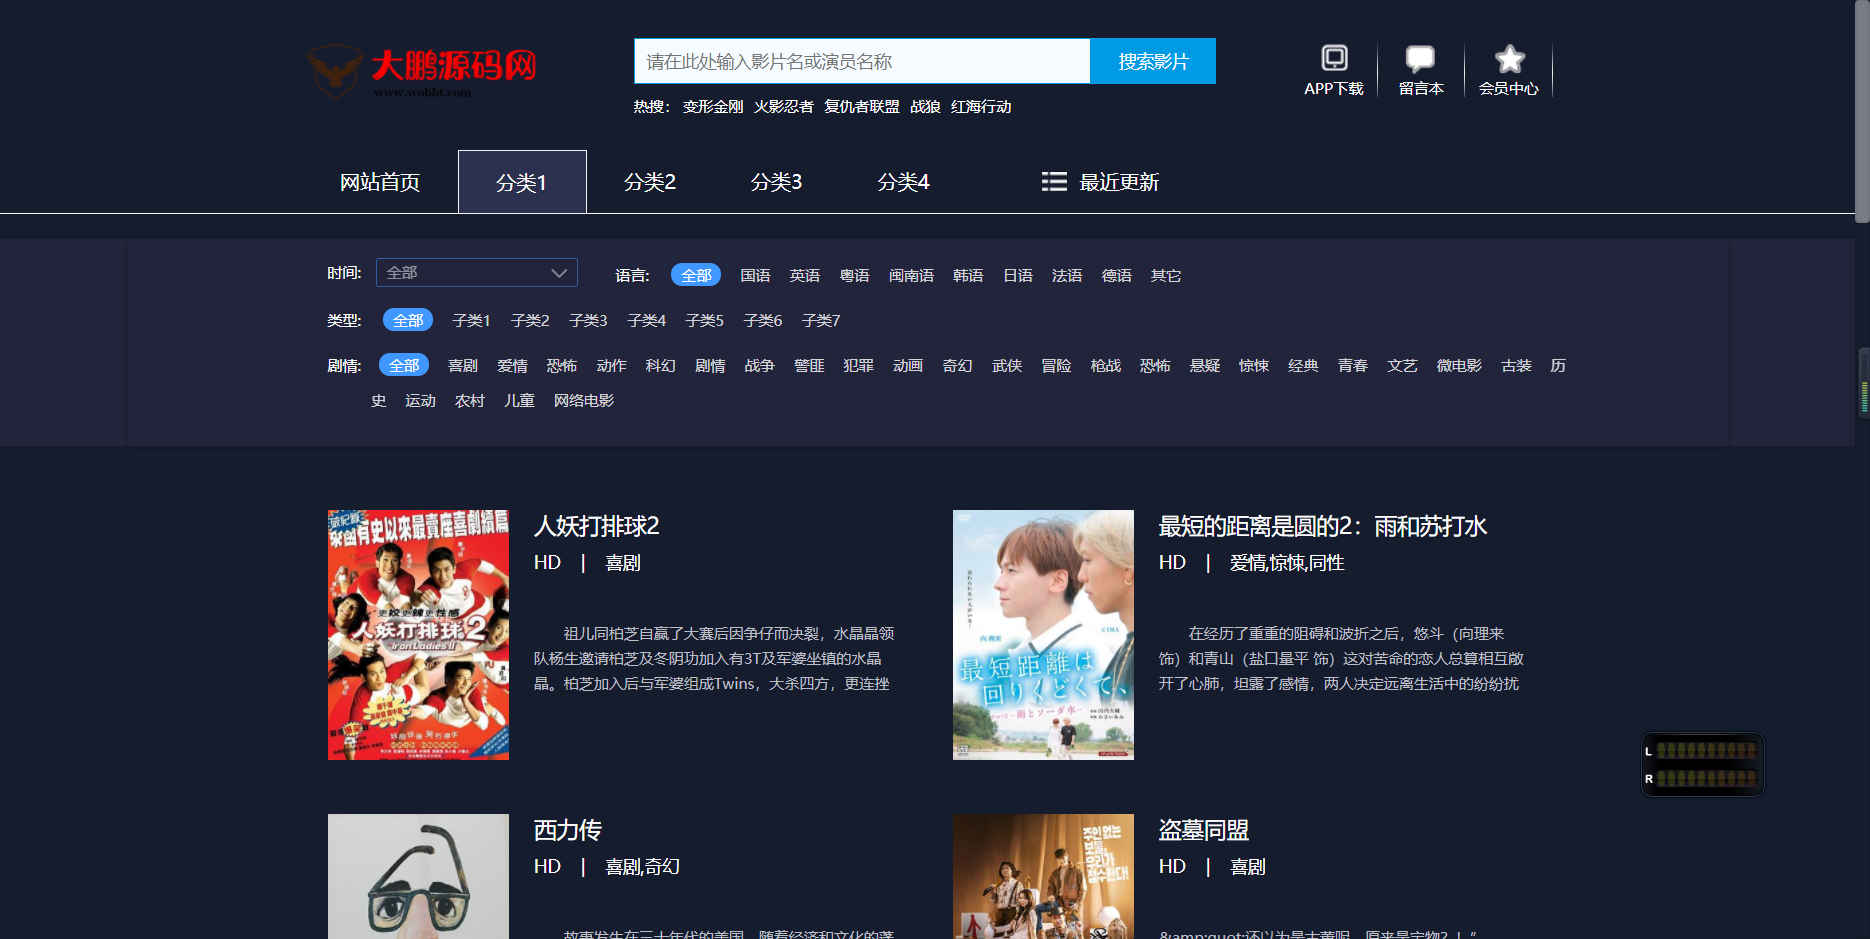1870x939 pixels.
Task: Click the page vertical scrollbar thumb
Action: pos(1861,110)
